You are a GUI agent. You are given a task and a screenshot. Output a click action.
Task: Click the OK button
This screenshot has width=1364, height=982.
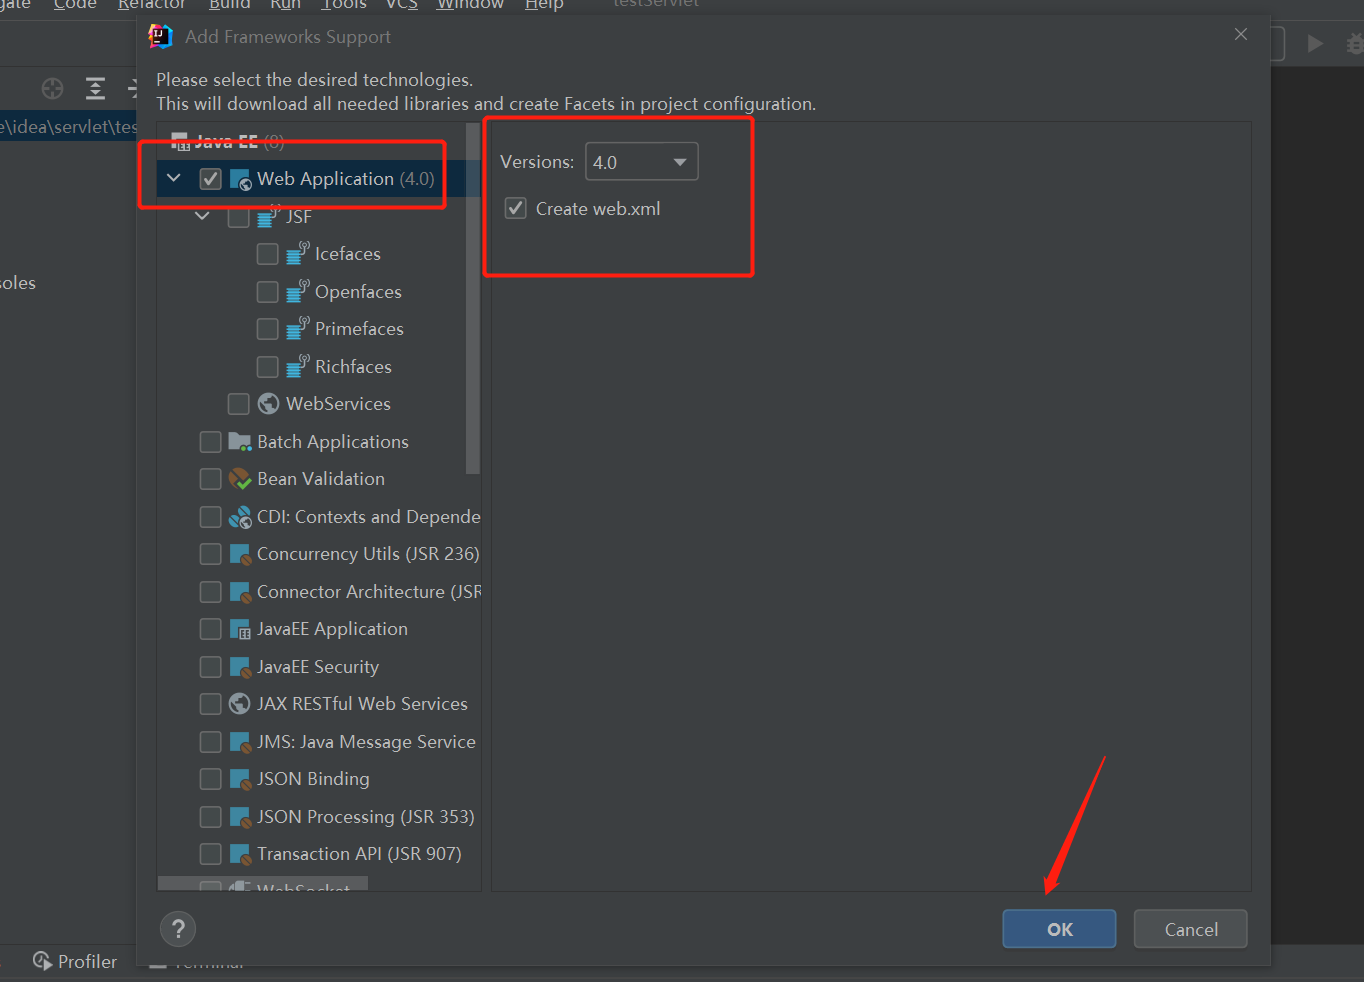1059,929
